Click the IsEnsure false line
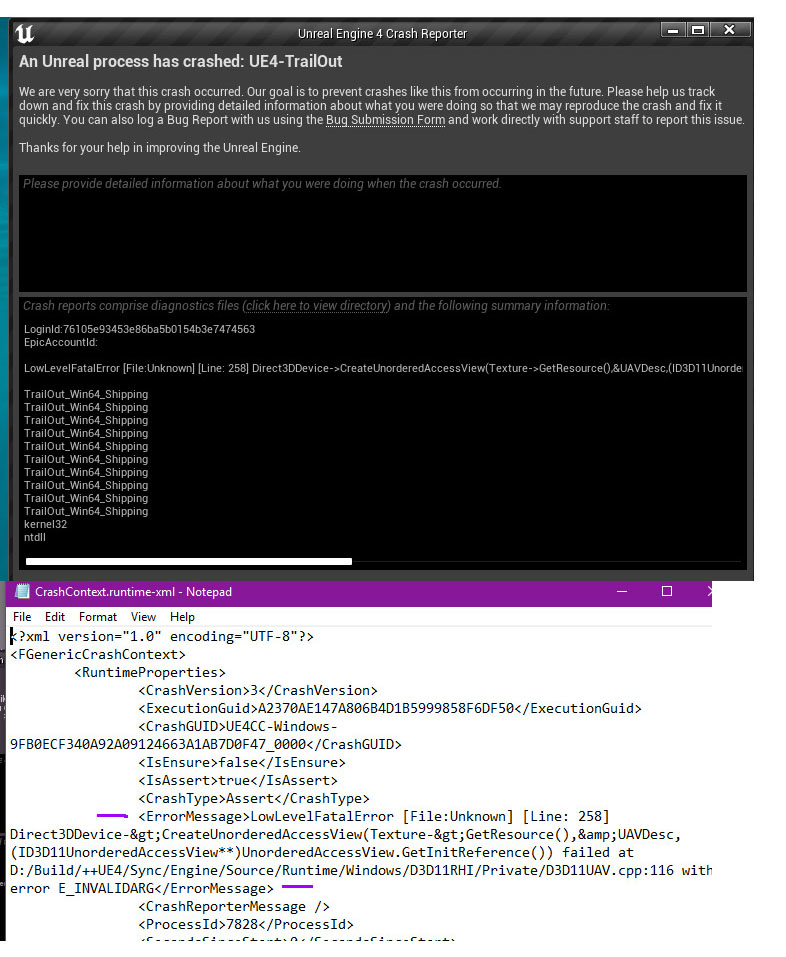The width and height of the screenshot is (786, 957). point(242,763)
